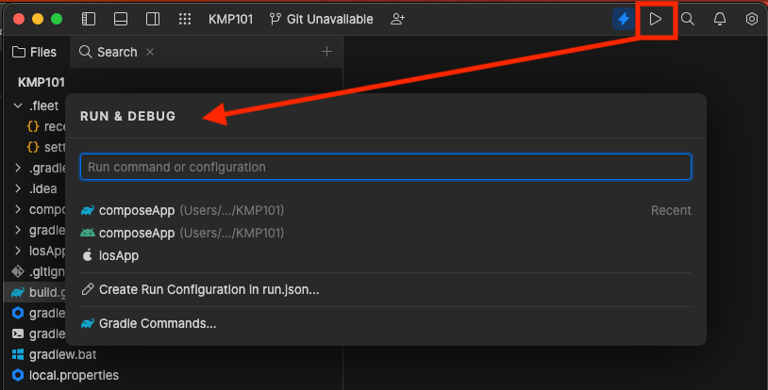Open the search magnifier in top toolbar
This screenshot has height=390, width=768.
(688, 19)
